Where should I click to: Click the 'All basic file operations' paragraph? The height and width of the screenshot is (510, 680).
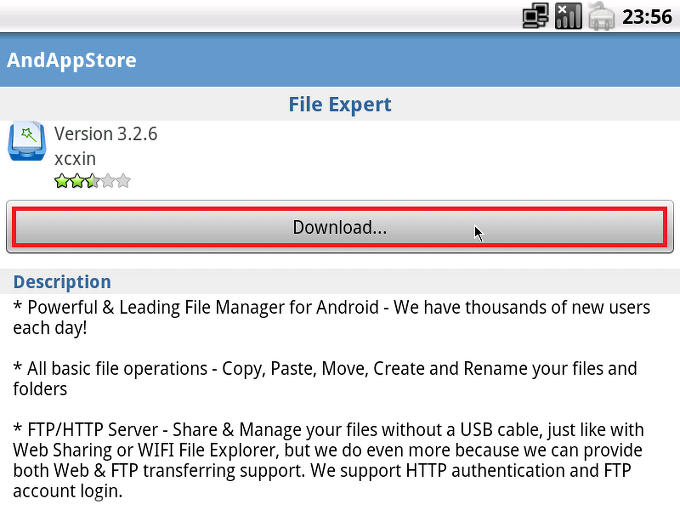[x=325, y=379]
